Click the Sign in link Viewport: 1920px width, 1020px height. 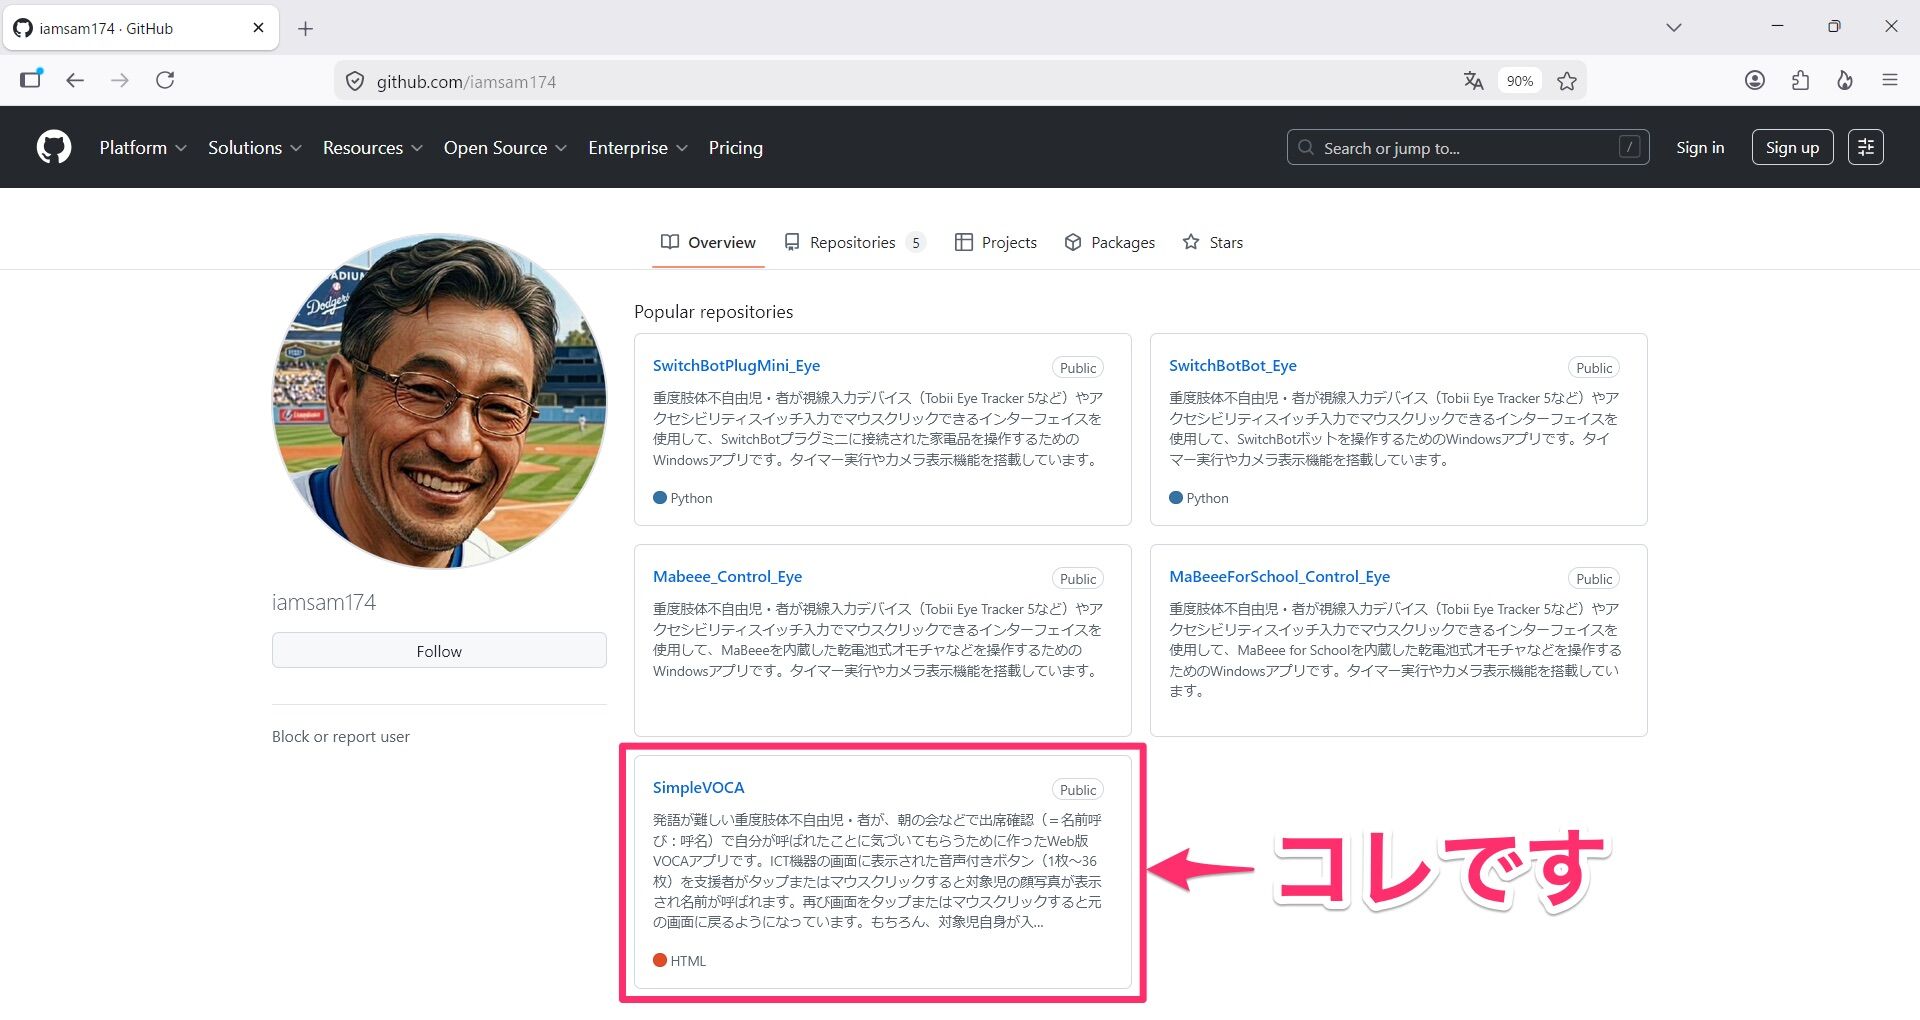click(x=1700, y=147)
